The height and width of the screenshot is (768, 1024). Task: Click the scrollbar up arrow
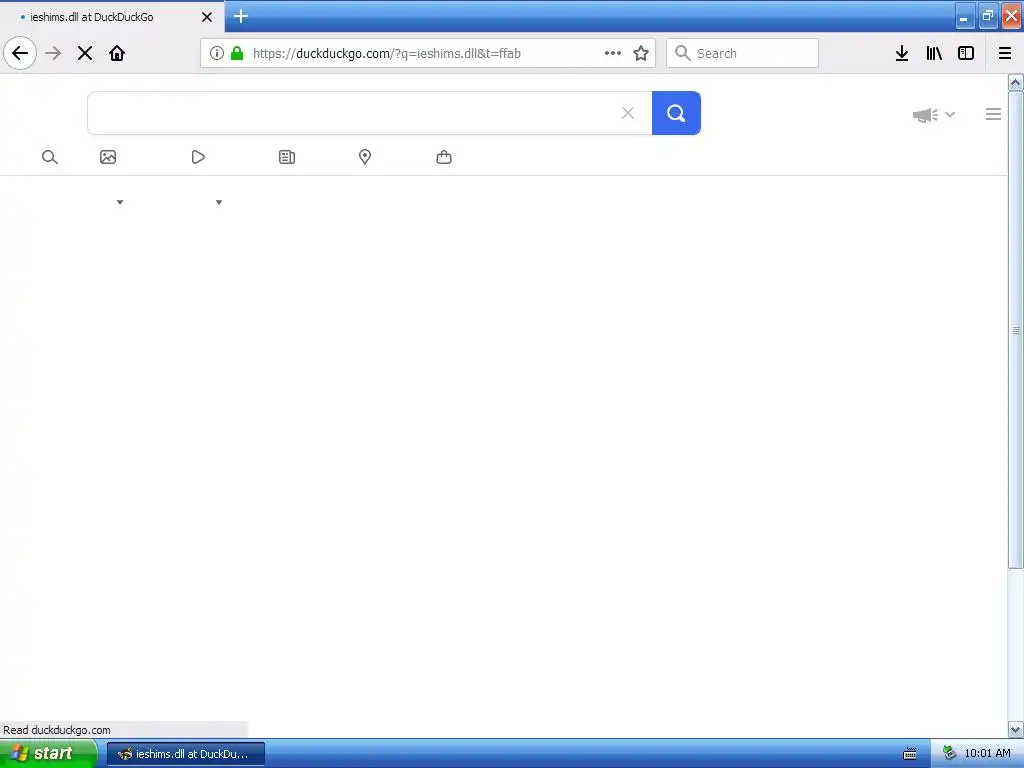(x=1016, y=82)
